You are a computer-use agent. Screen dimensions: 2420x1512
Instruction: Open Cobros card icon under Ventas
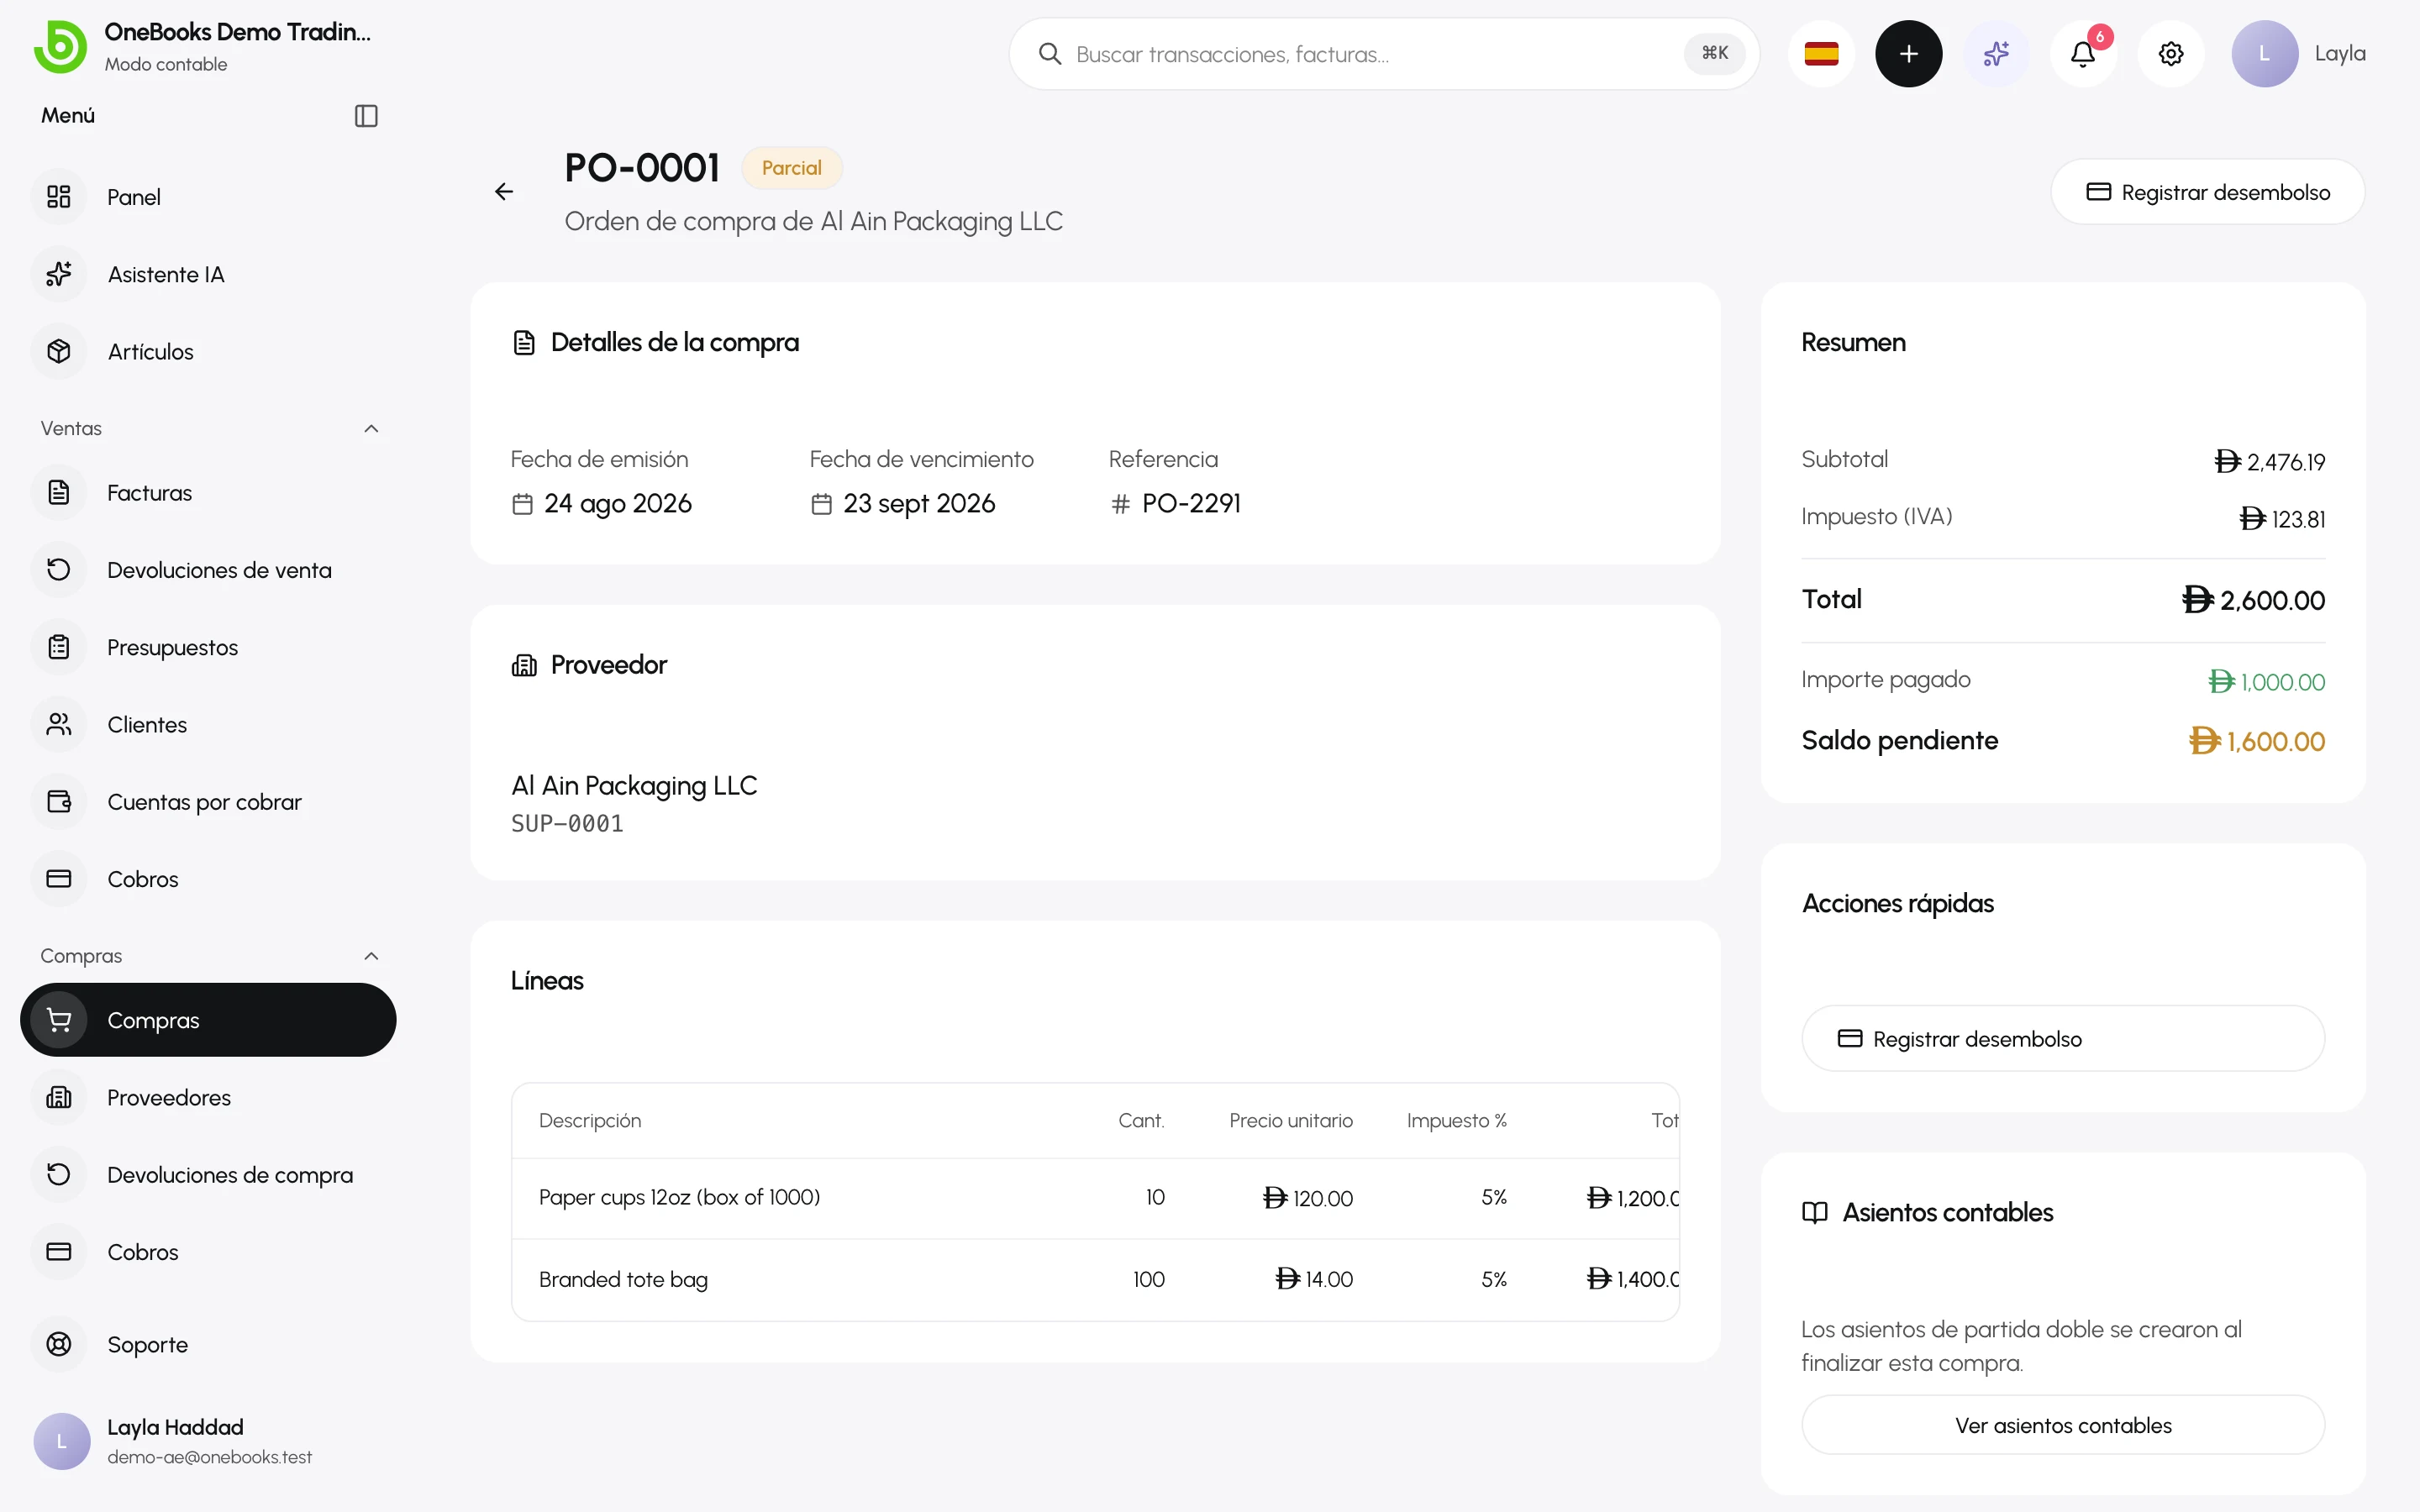(x=59, y=879)
